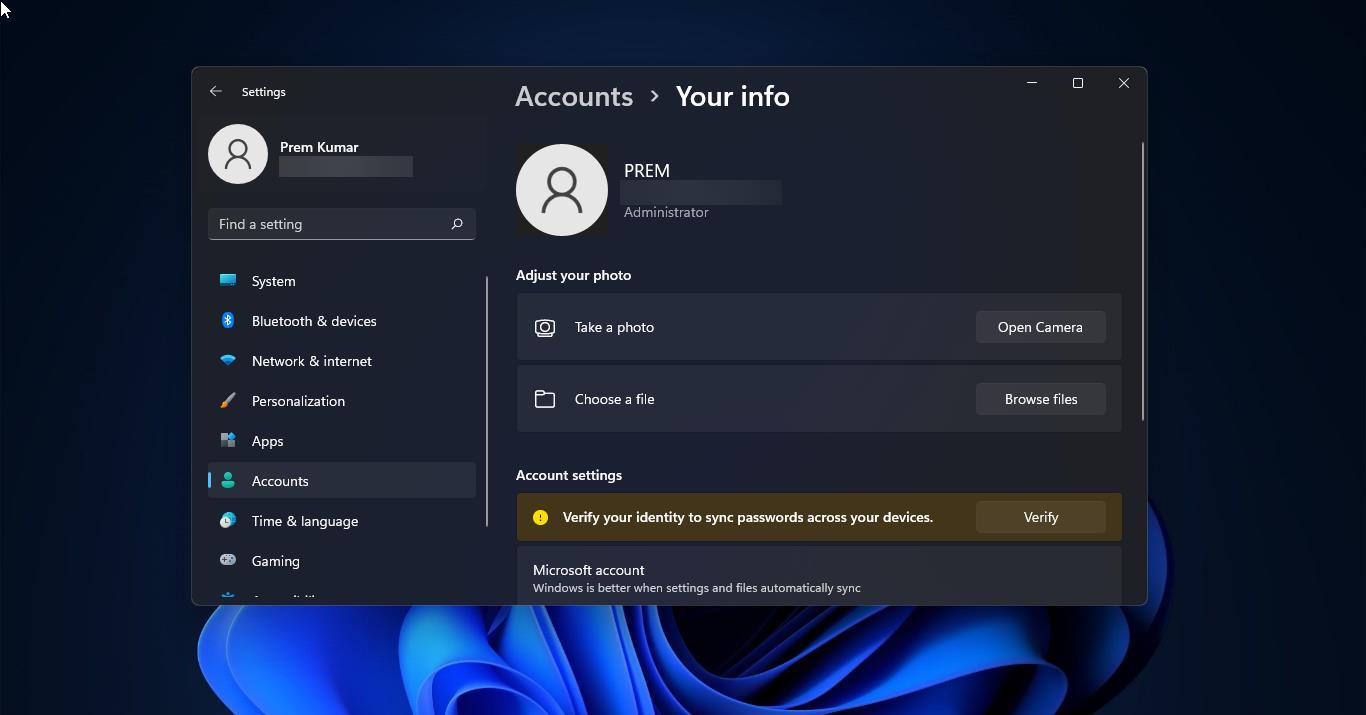Click the PREM profile picture thumbnail

[x=561, y=190]
